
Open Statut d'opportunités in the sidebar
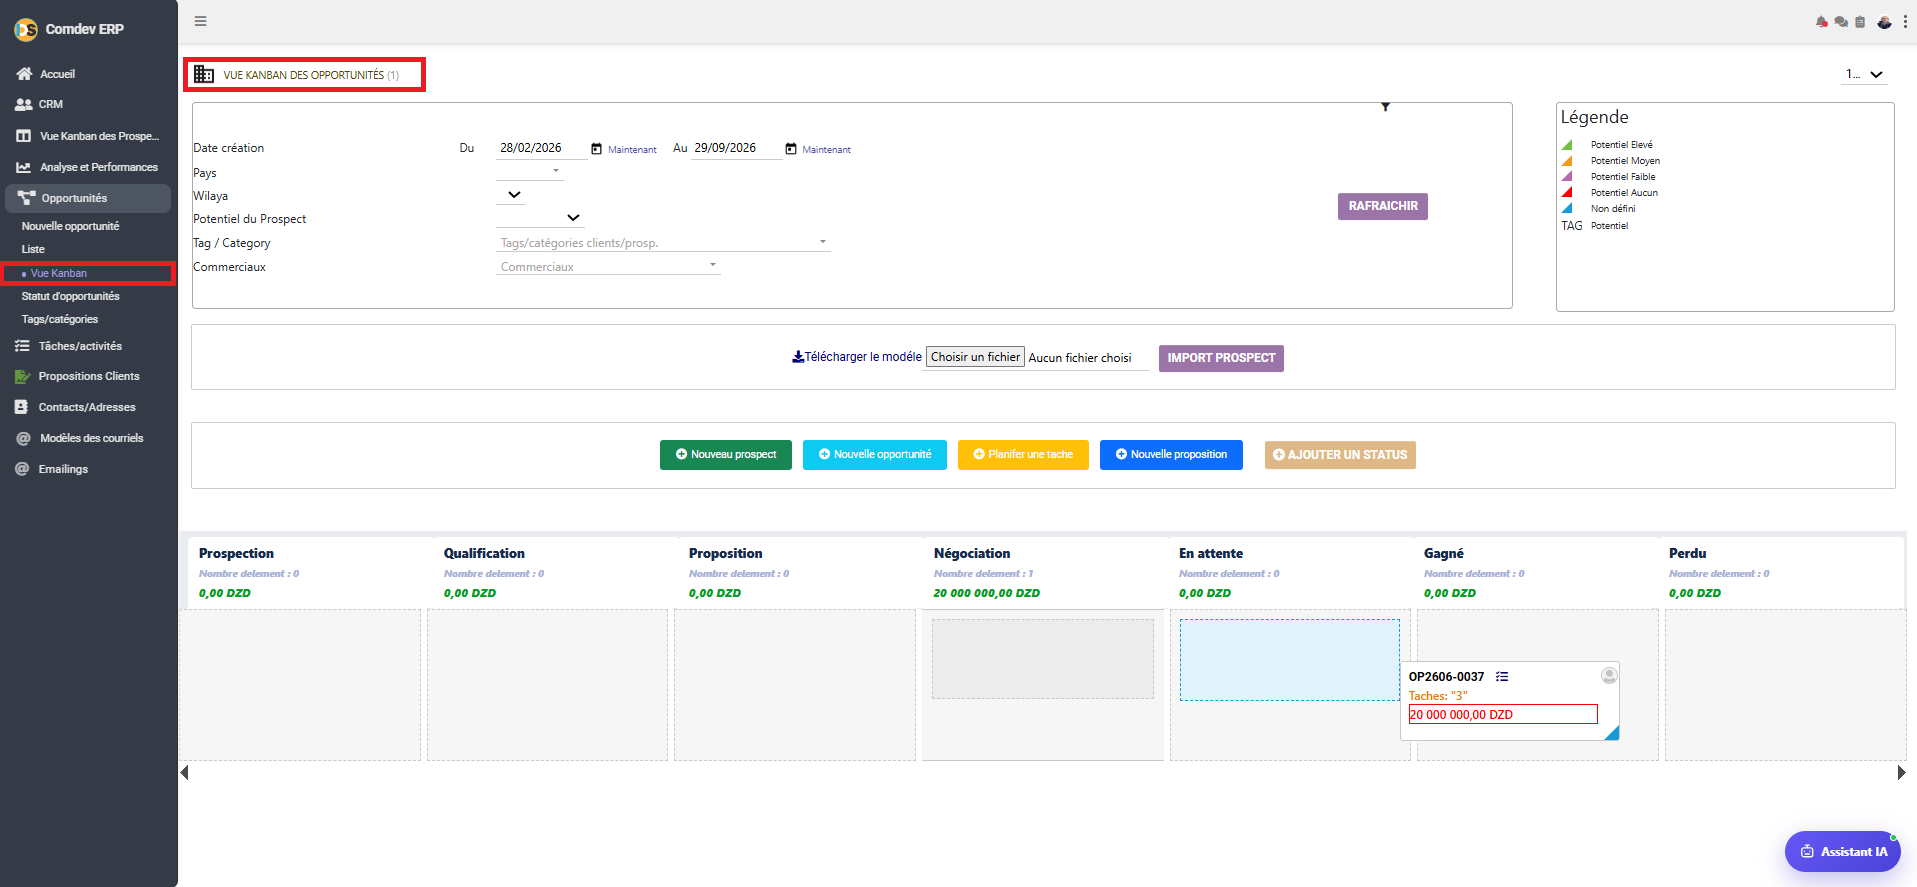pos(70,296)
